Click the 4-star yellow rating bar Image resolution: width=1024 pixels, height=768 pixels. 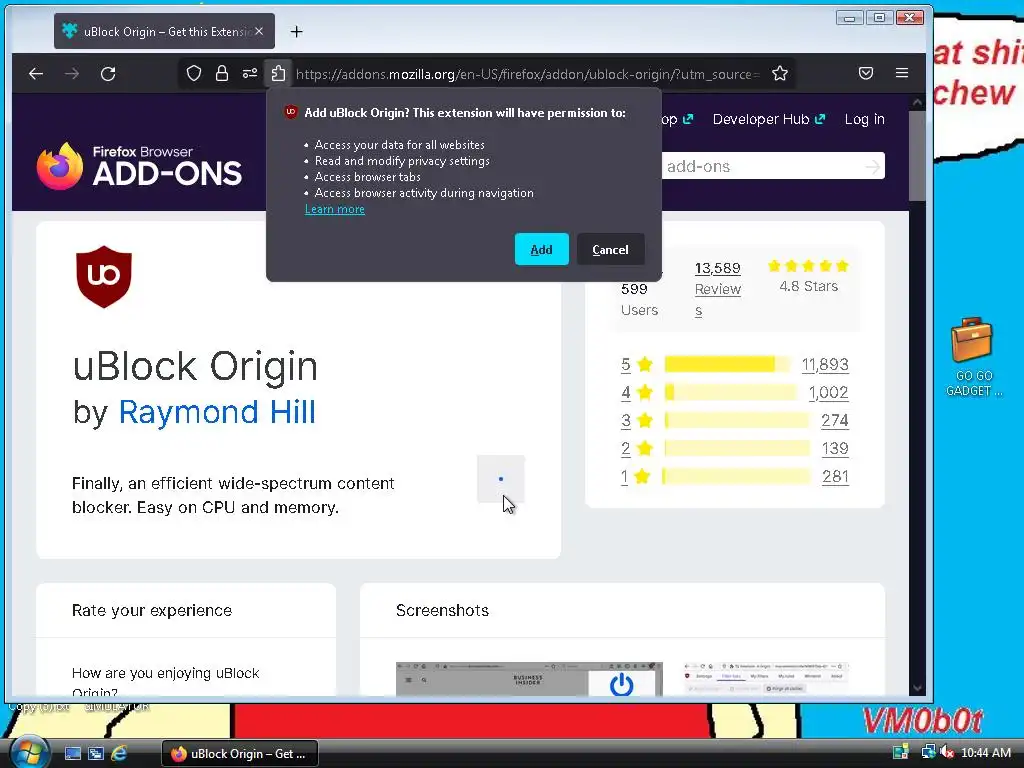[x=731, y=392]
